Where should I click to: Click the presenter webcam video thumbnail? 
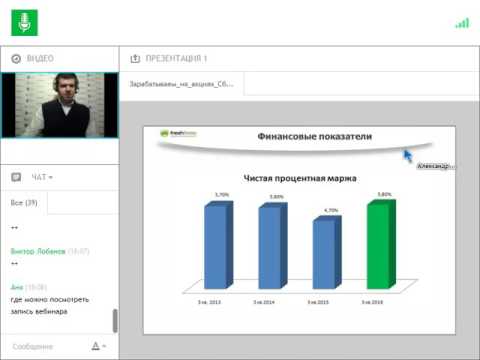click(x=60, y=105)
